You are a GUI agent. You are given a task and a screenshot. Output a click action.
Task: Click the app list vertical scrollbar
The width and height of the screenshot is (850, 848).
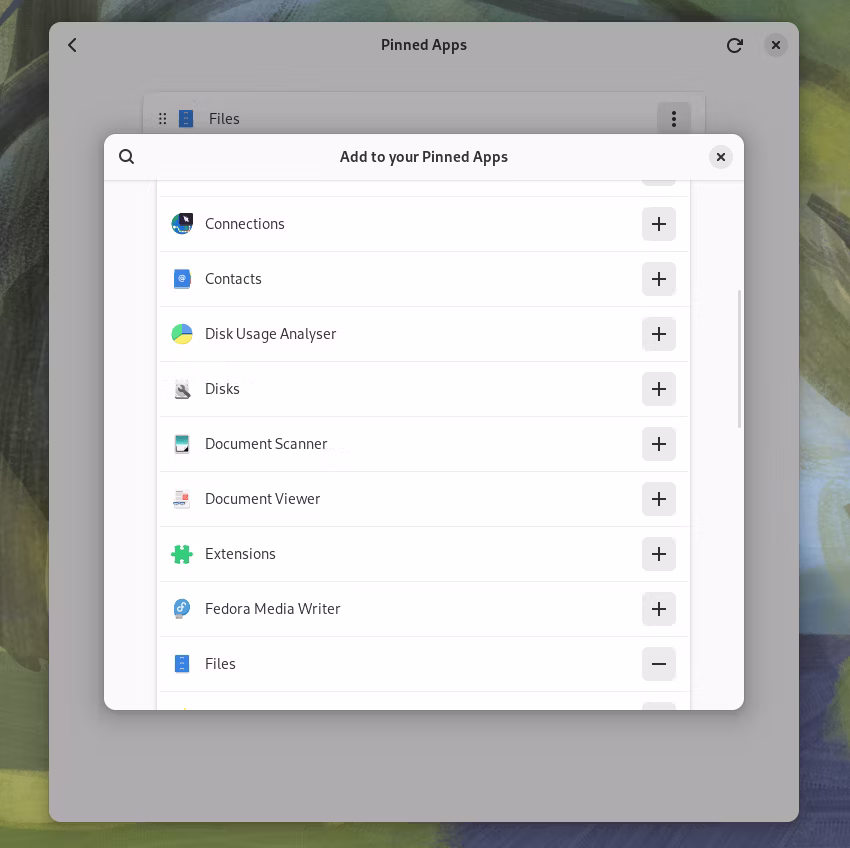pos(739,360)
